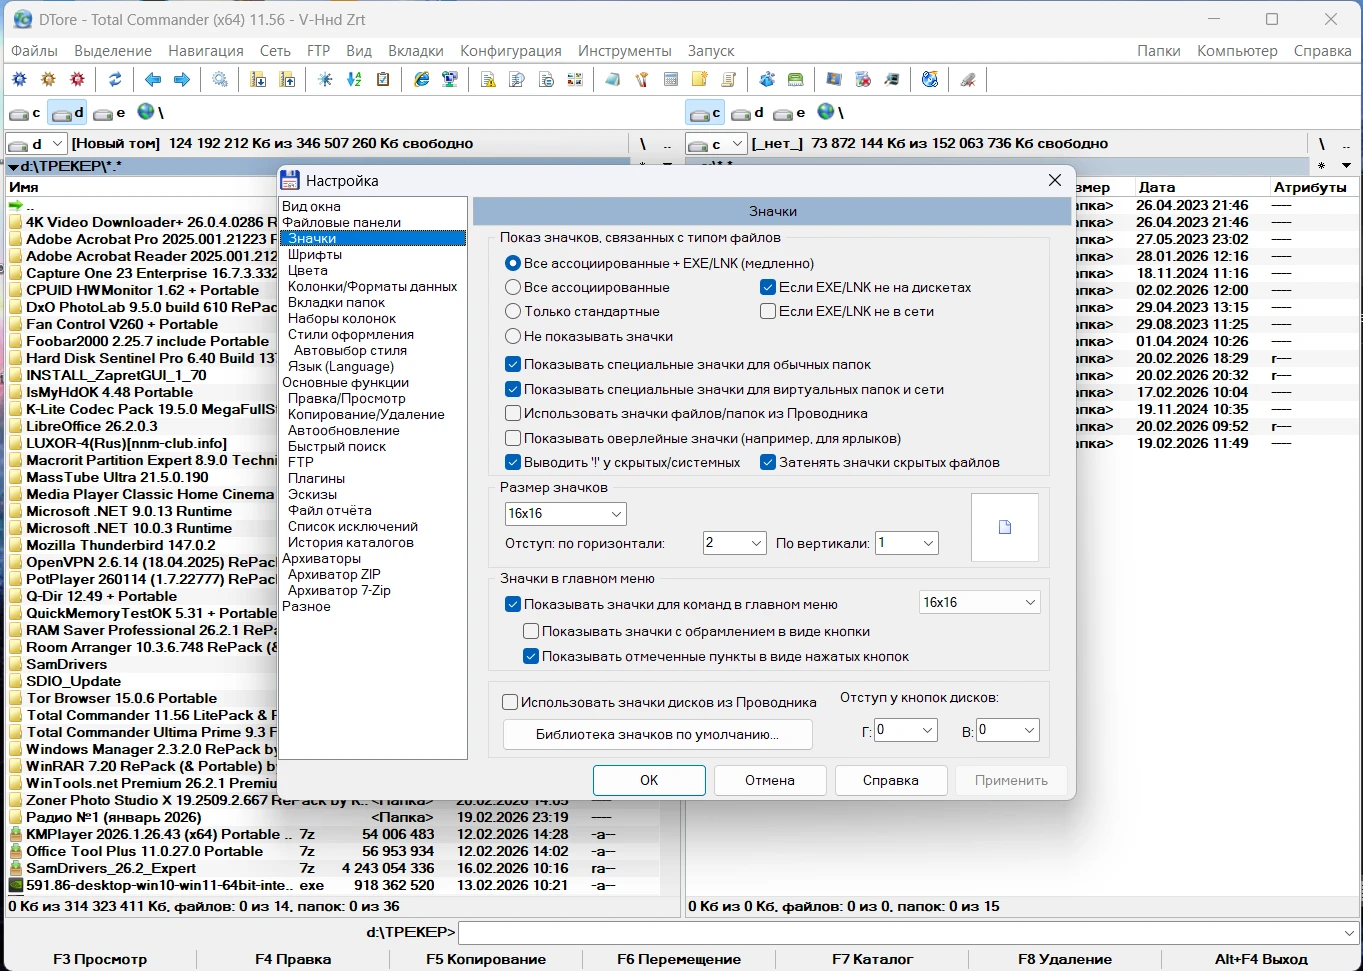Viewport: 1363px width, 971px height.
Task: Enable 'Использовать значки файлов/папок из Проводника' checkbox
Action: coord(513,414)
